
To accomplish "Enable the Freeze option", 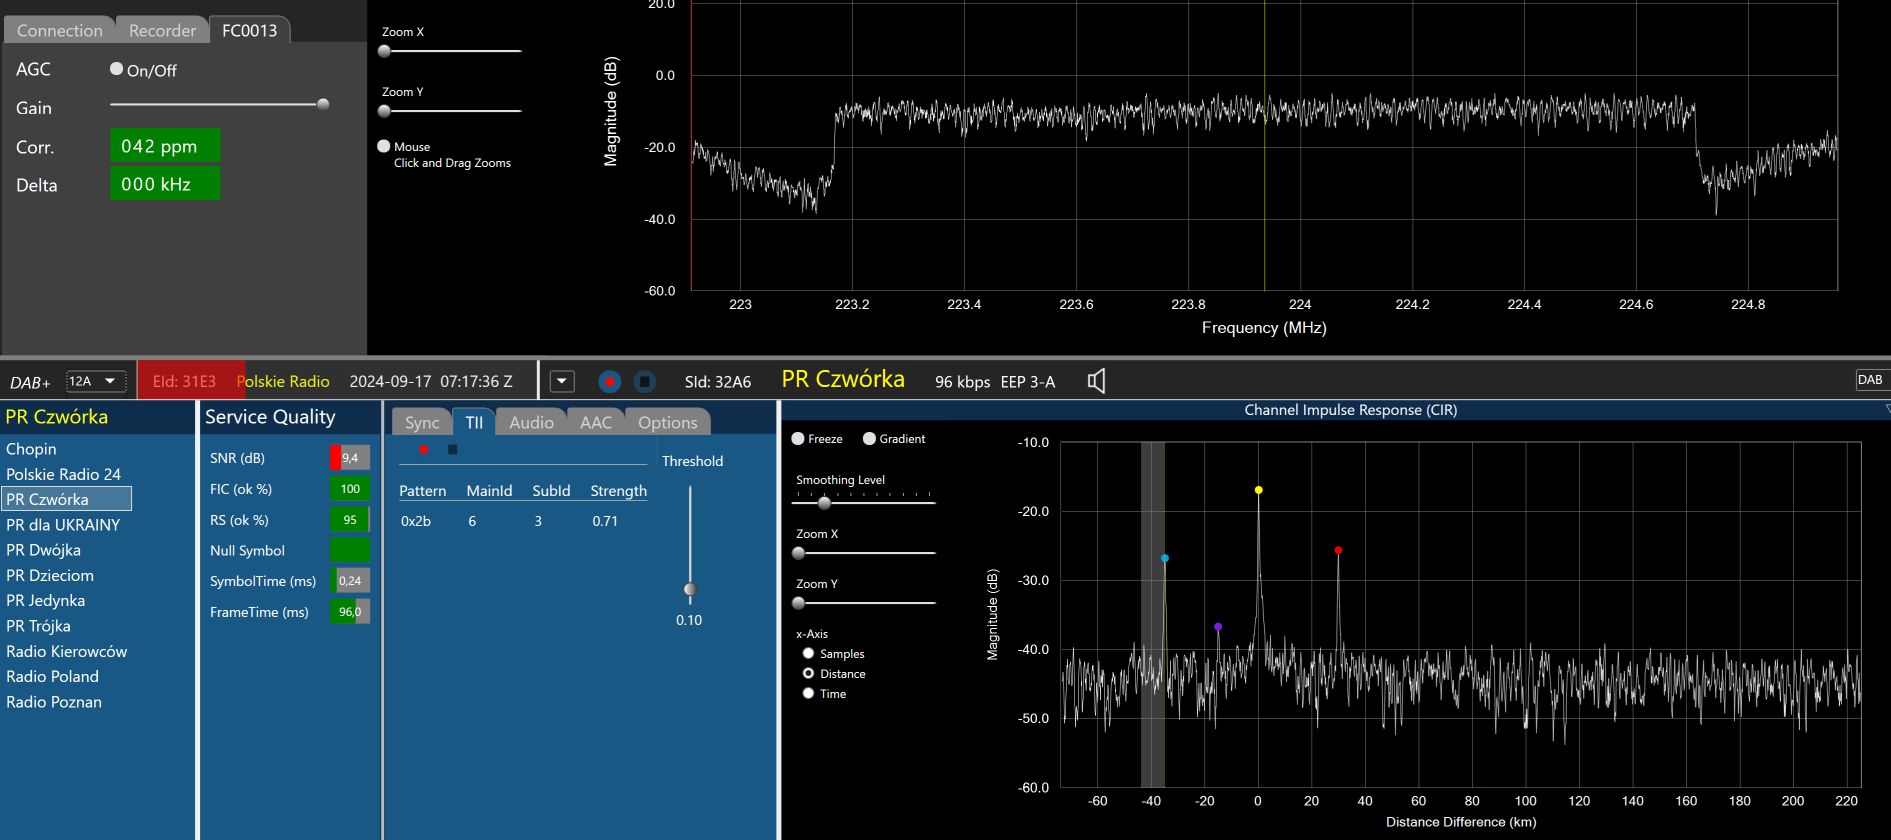I will coord(798,439).
